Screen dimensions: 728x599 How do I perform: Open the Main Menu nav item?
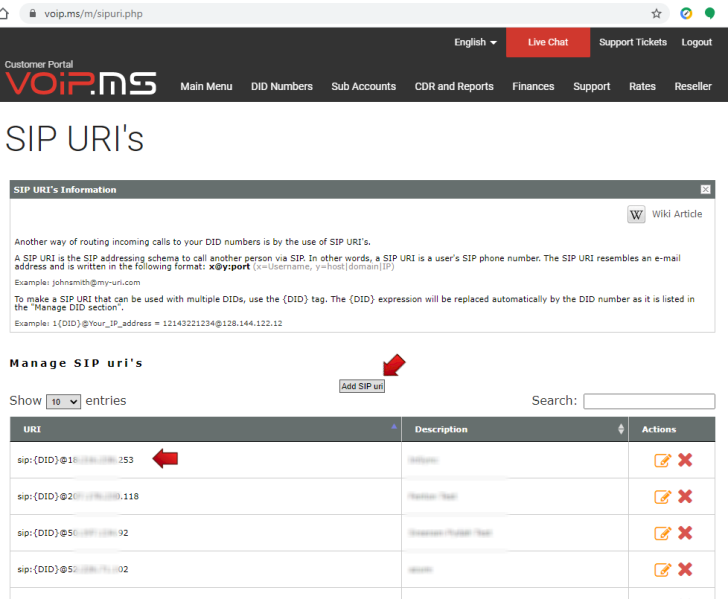click(x=206, y=86)
